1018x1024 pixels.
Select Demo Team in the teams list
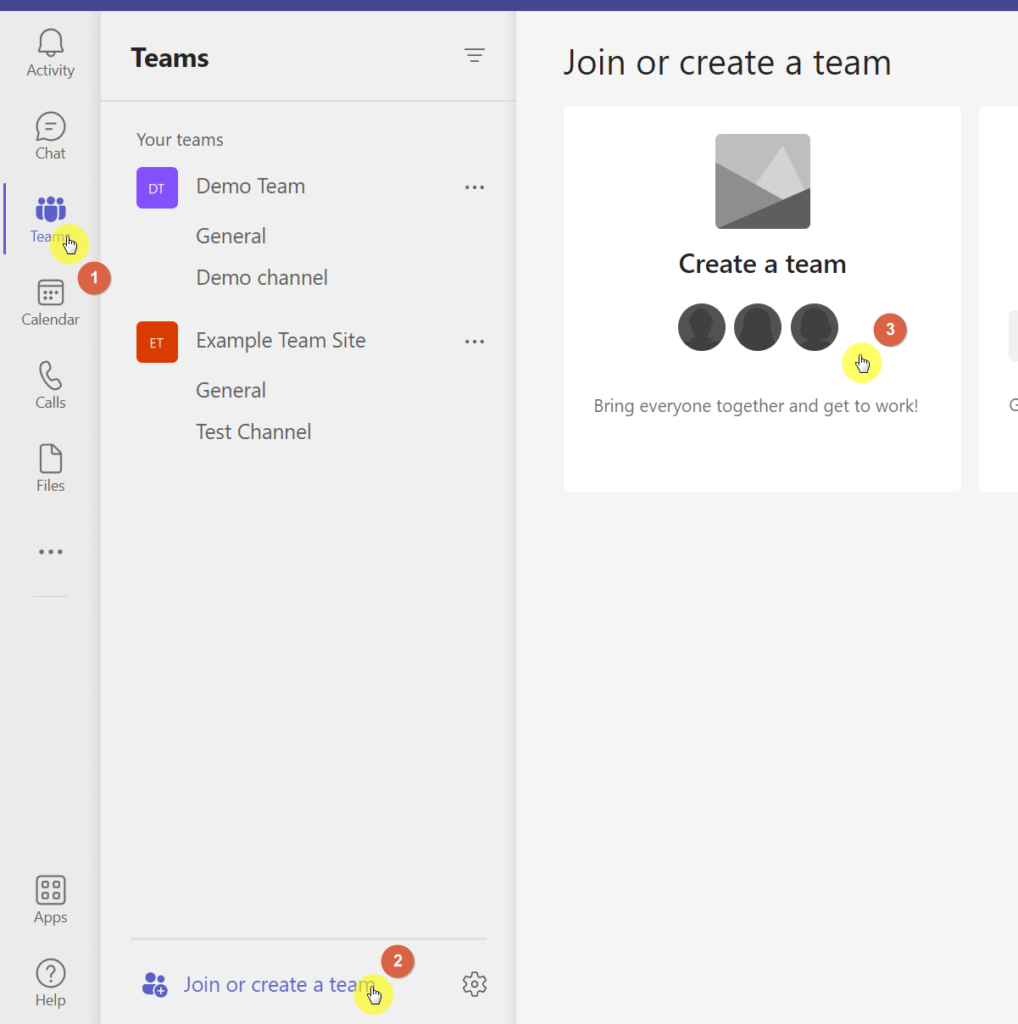pyautogui.click(x=251, y=186)
